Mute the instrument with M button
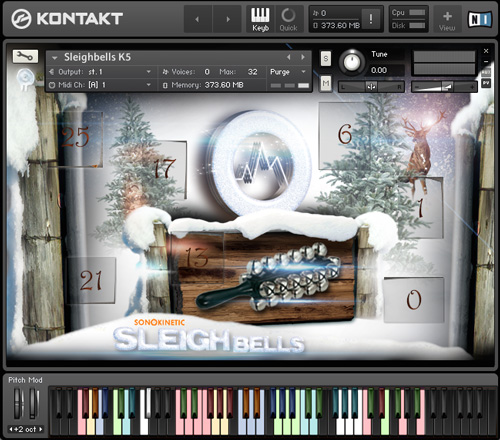 coord(326,83)
